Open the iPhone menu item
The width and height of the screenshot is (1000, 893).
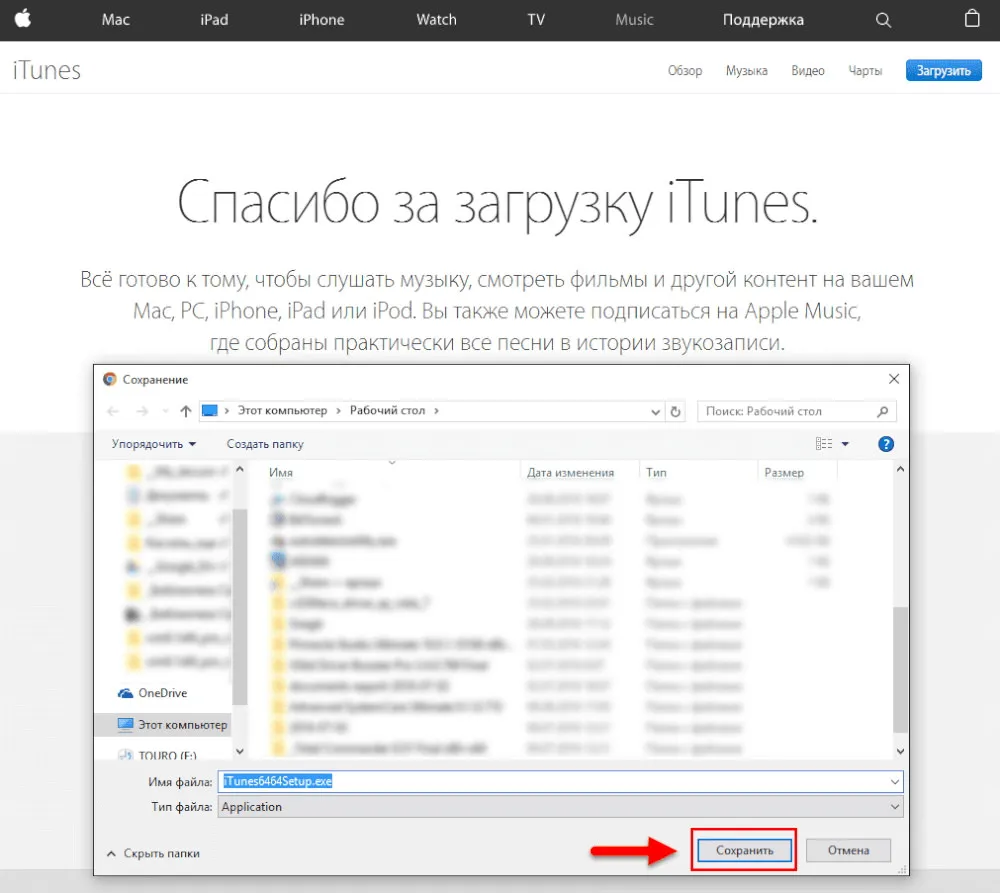[322, 20]
